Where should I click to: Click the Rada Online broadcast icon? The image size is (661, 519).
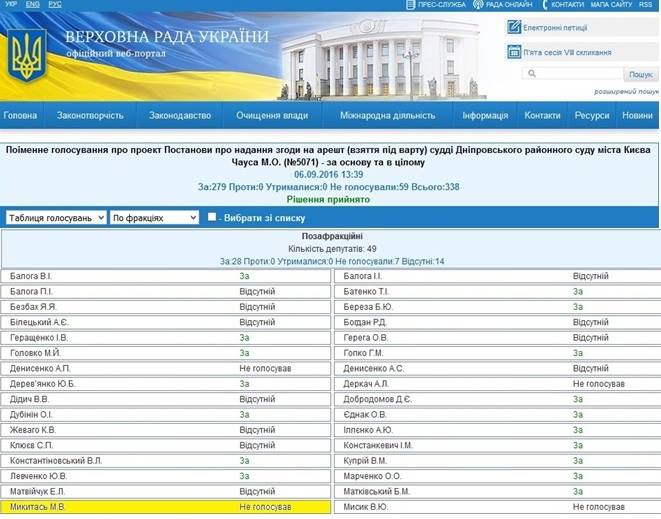pyautogui.click(x=478, y=5)
